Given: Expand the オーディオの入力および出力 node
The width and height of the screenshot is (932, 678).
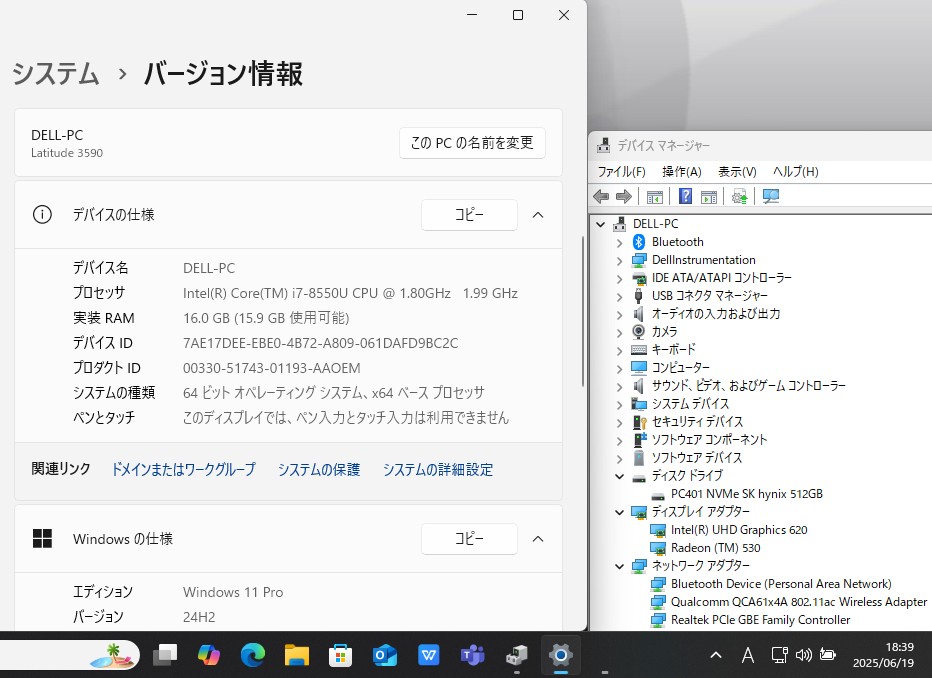Looking at the screenshot, I should click(x=619, y=314).
